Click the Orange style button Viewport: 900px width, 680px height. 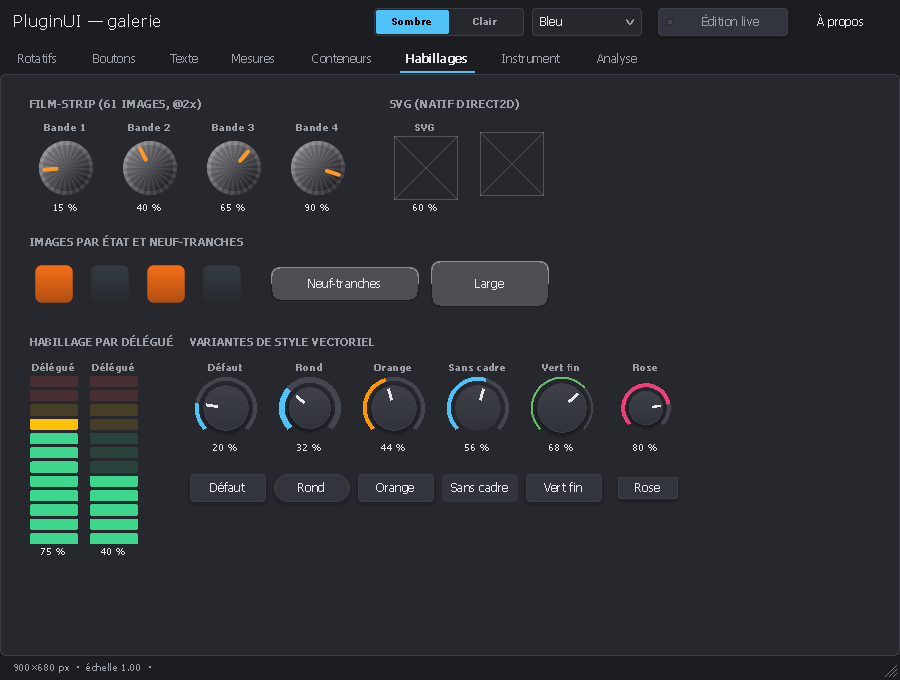point(395,488)
